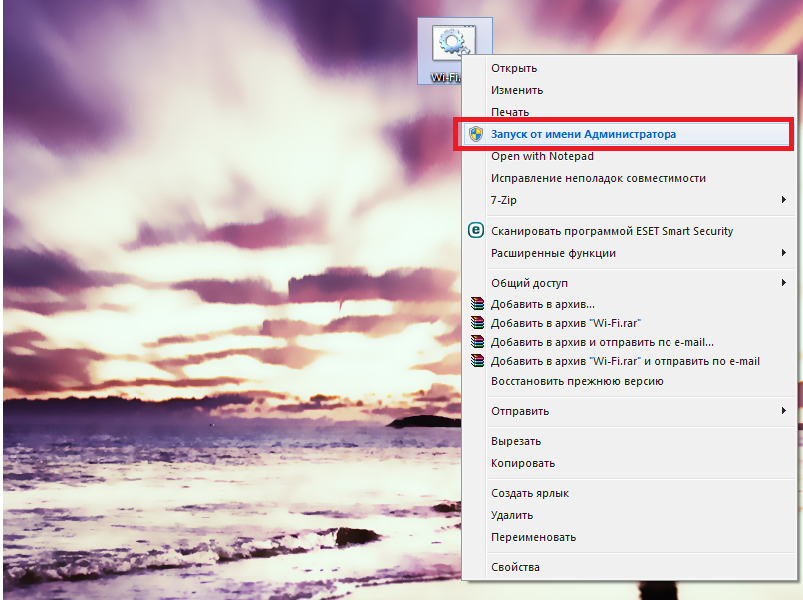Image resolution: width=803 pixels, height=600 pixels.
Task: Select 'Сканировать программой ESET Smart Security'
Action: pyautogui.click(x=629, y=231)
